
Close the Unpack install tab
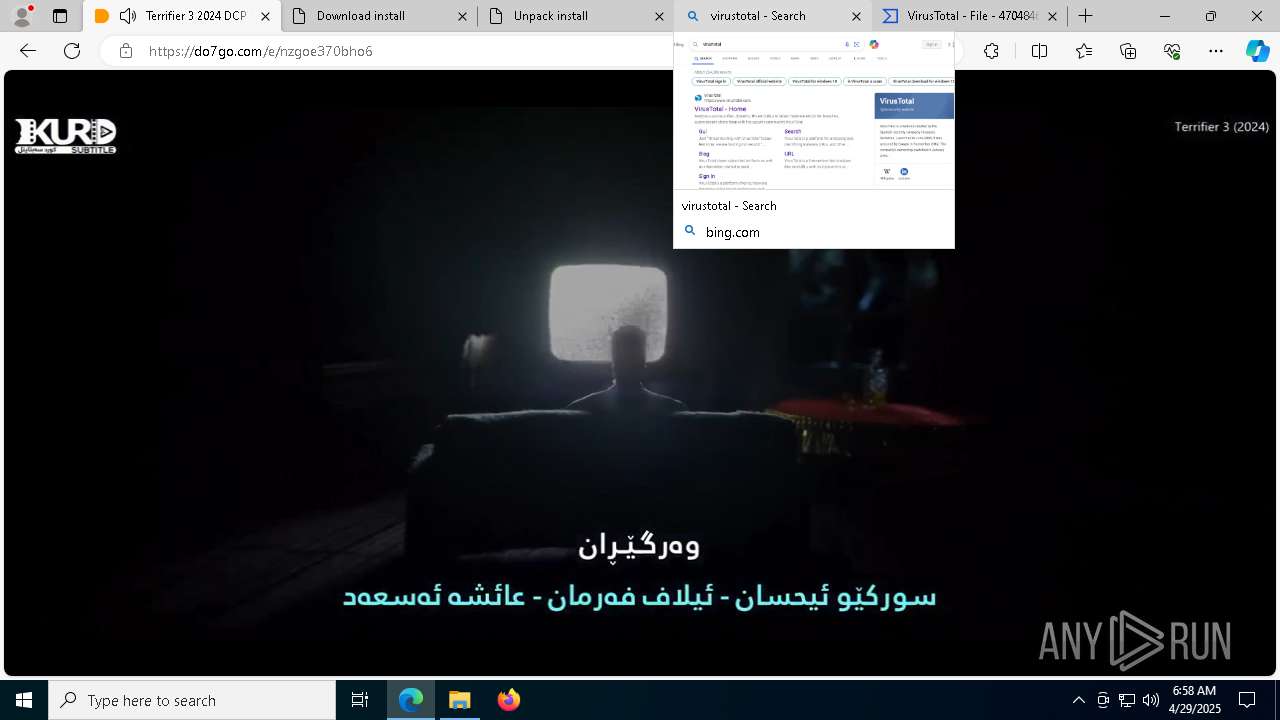coord(659,16)
